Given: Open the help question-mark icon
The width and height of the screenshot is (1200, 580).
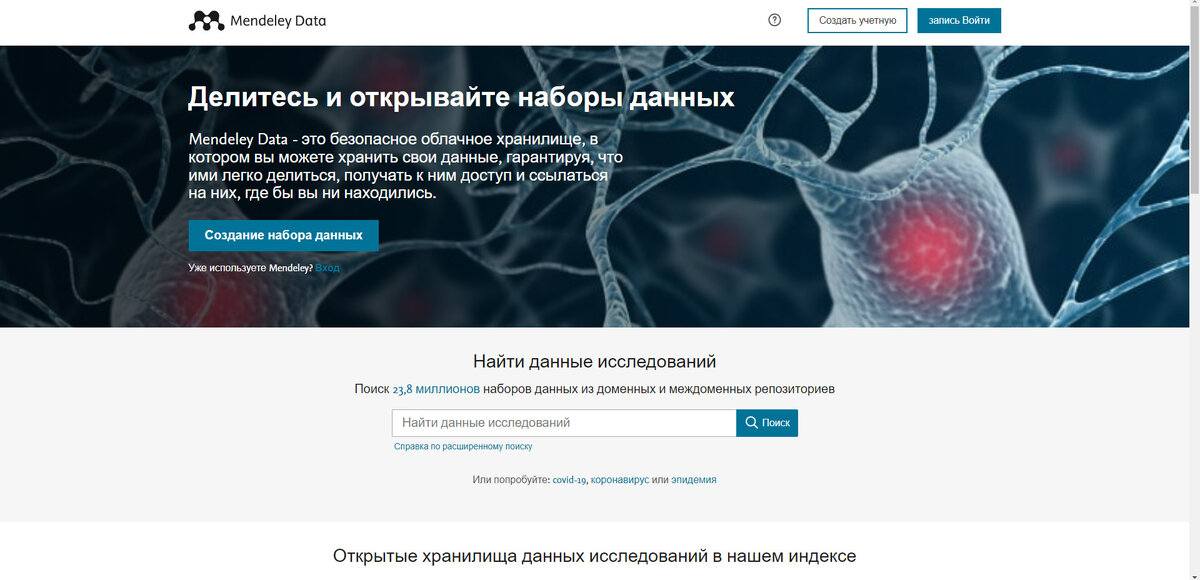Looking at the screenshot, I should (774, 20).
